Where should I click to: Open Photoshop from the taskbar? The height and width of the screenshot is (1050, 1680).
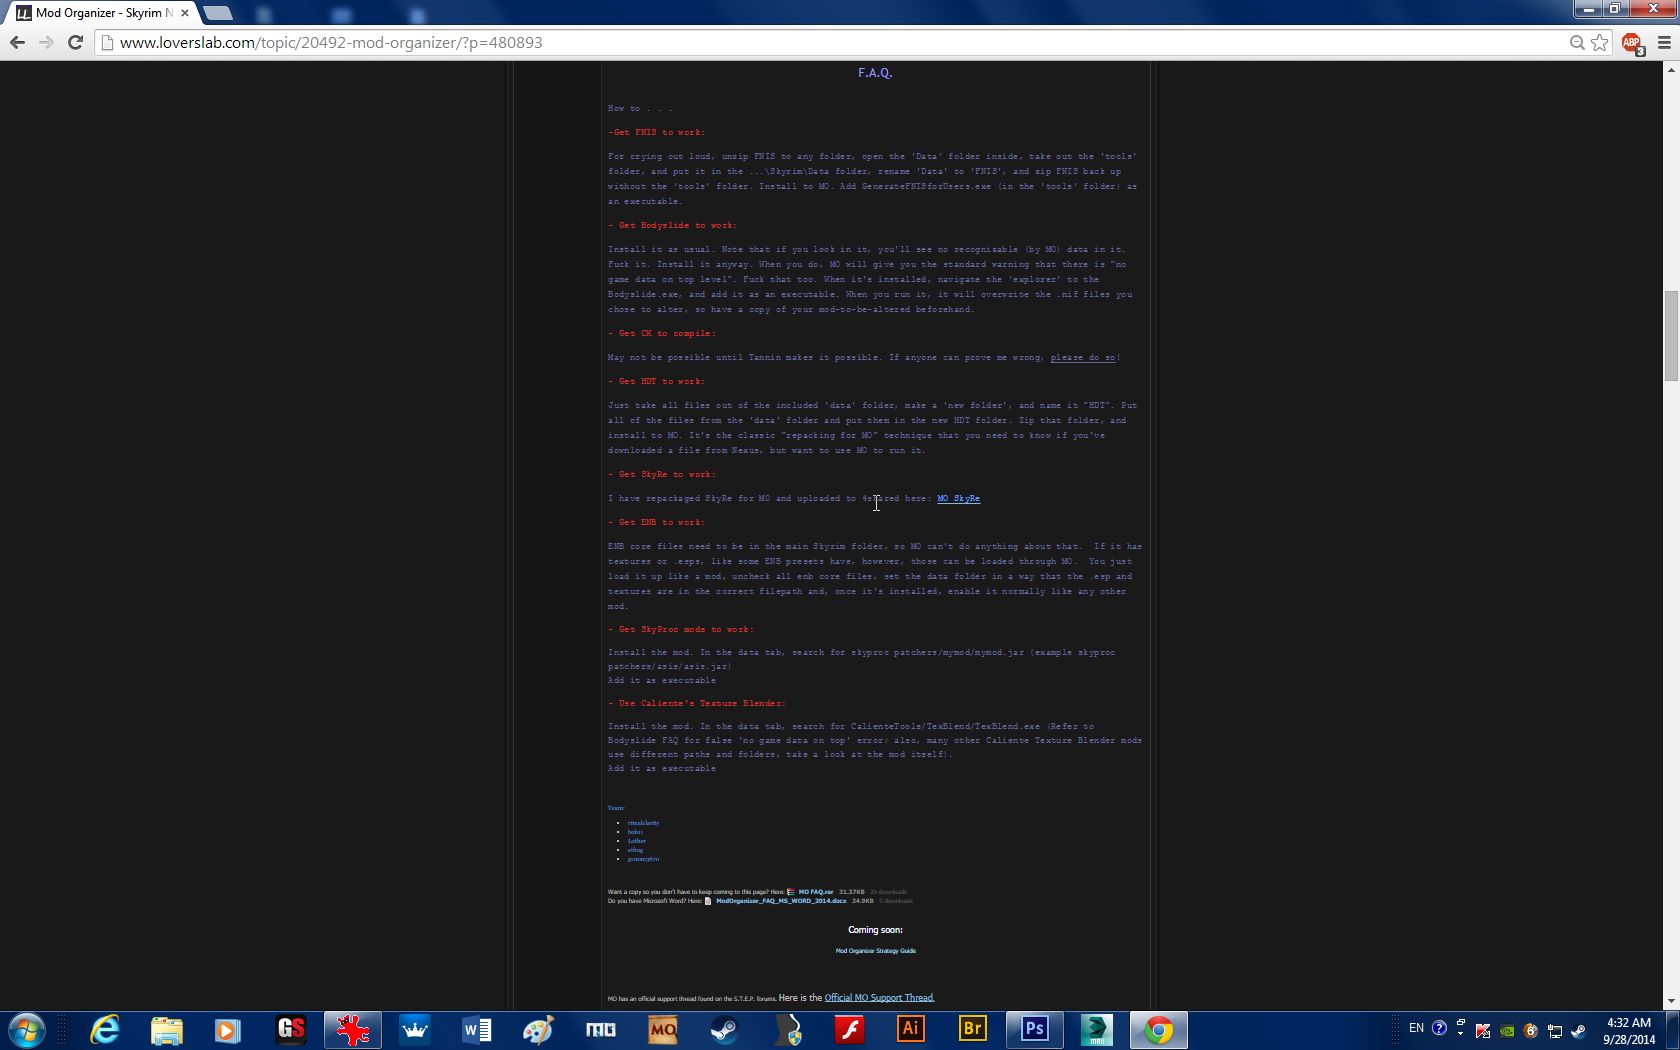(x=1034, y=1029)
